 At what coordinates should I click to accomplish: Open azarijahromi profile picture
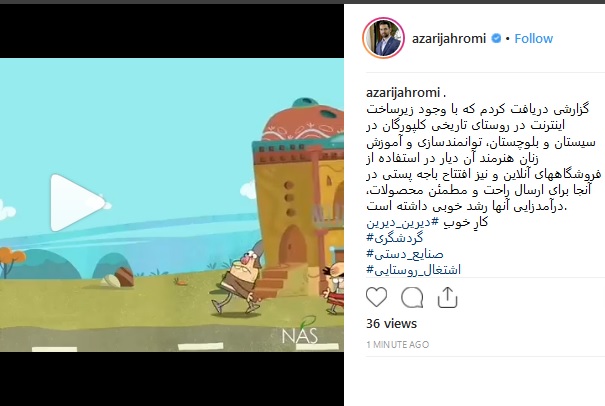(x=383, y=38)
